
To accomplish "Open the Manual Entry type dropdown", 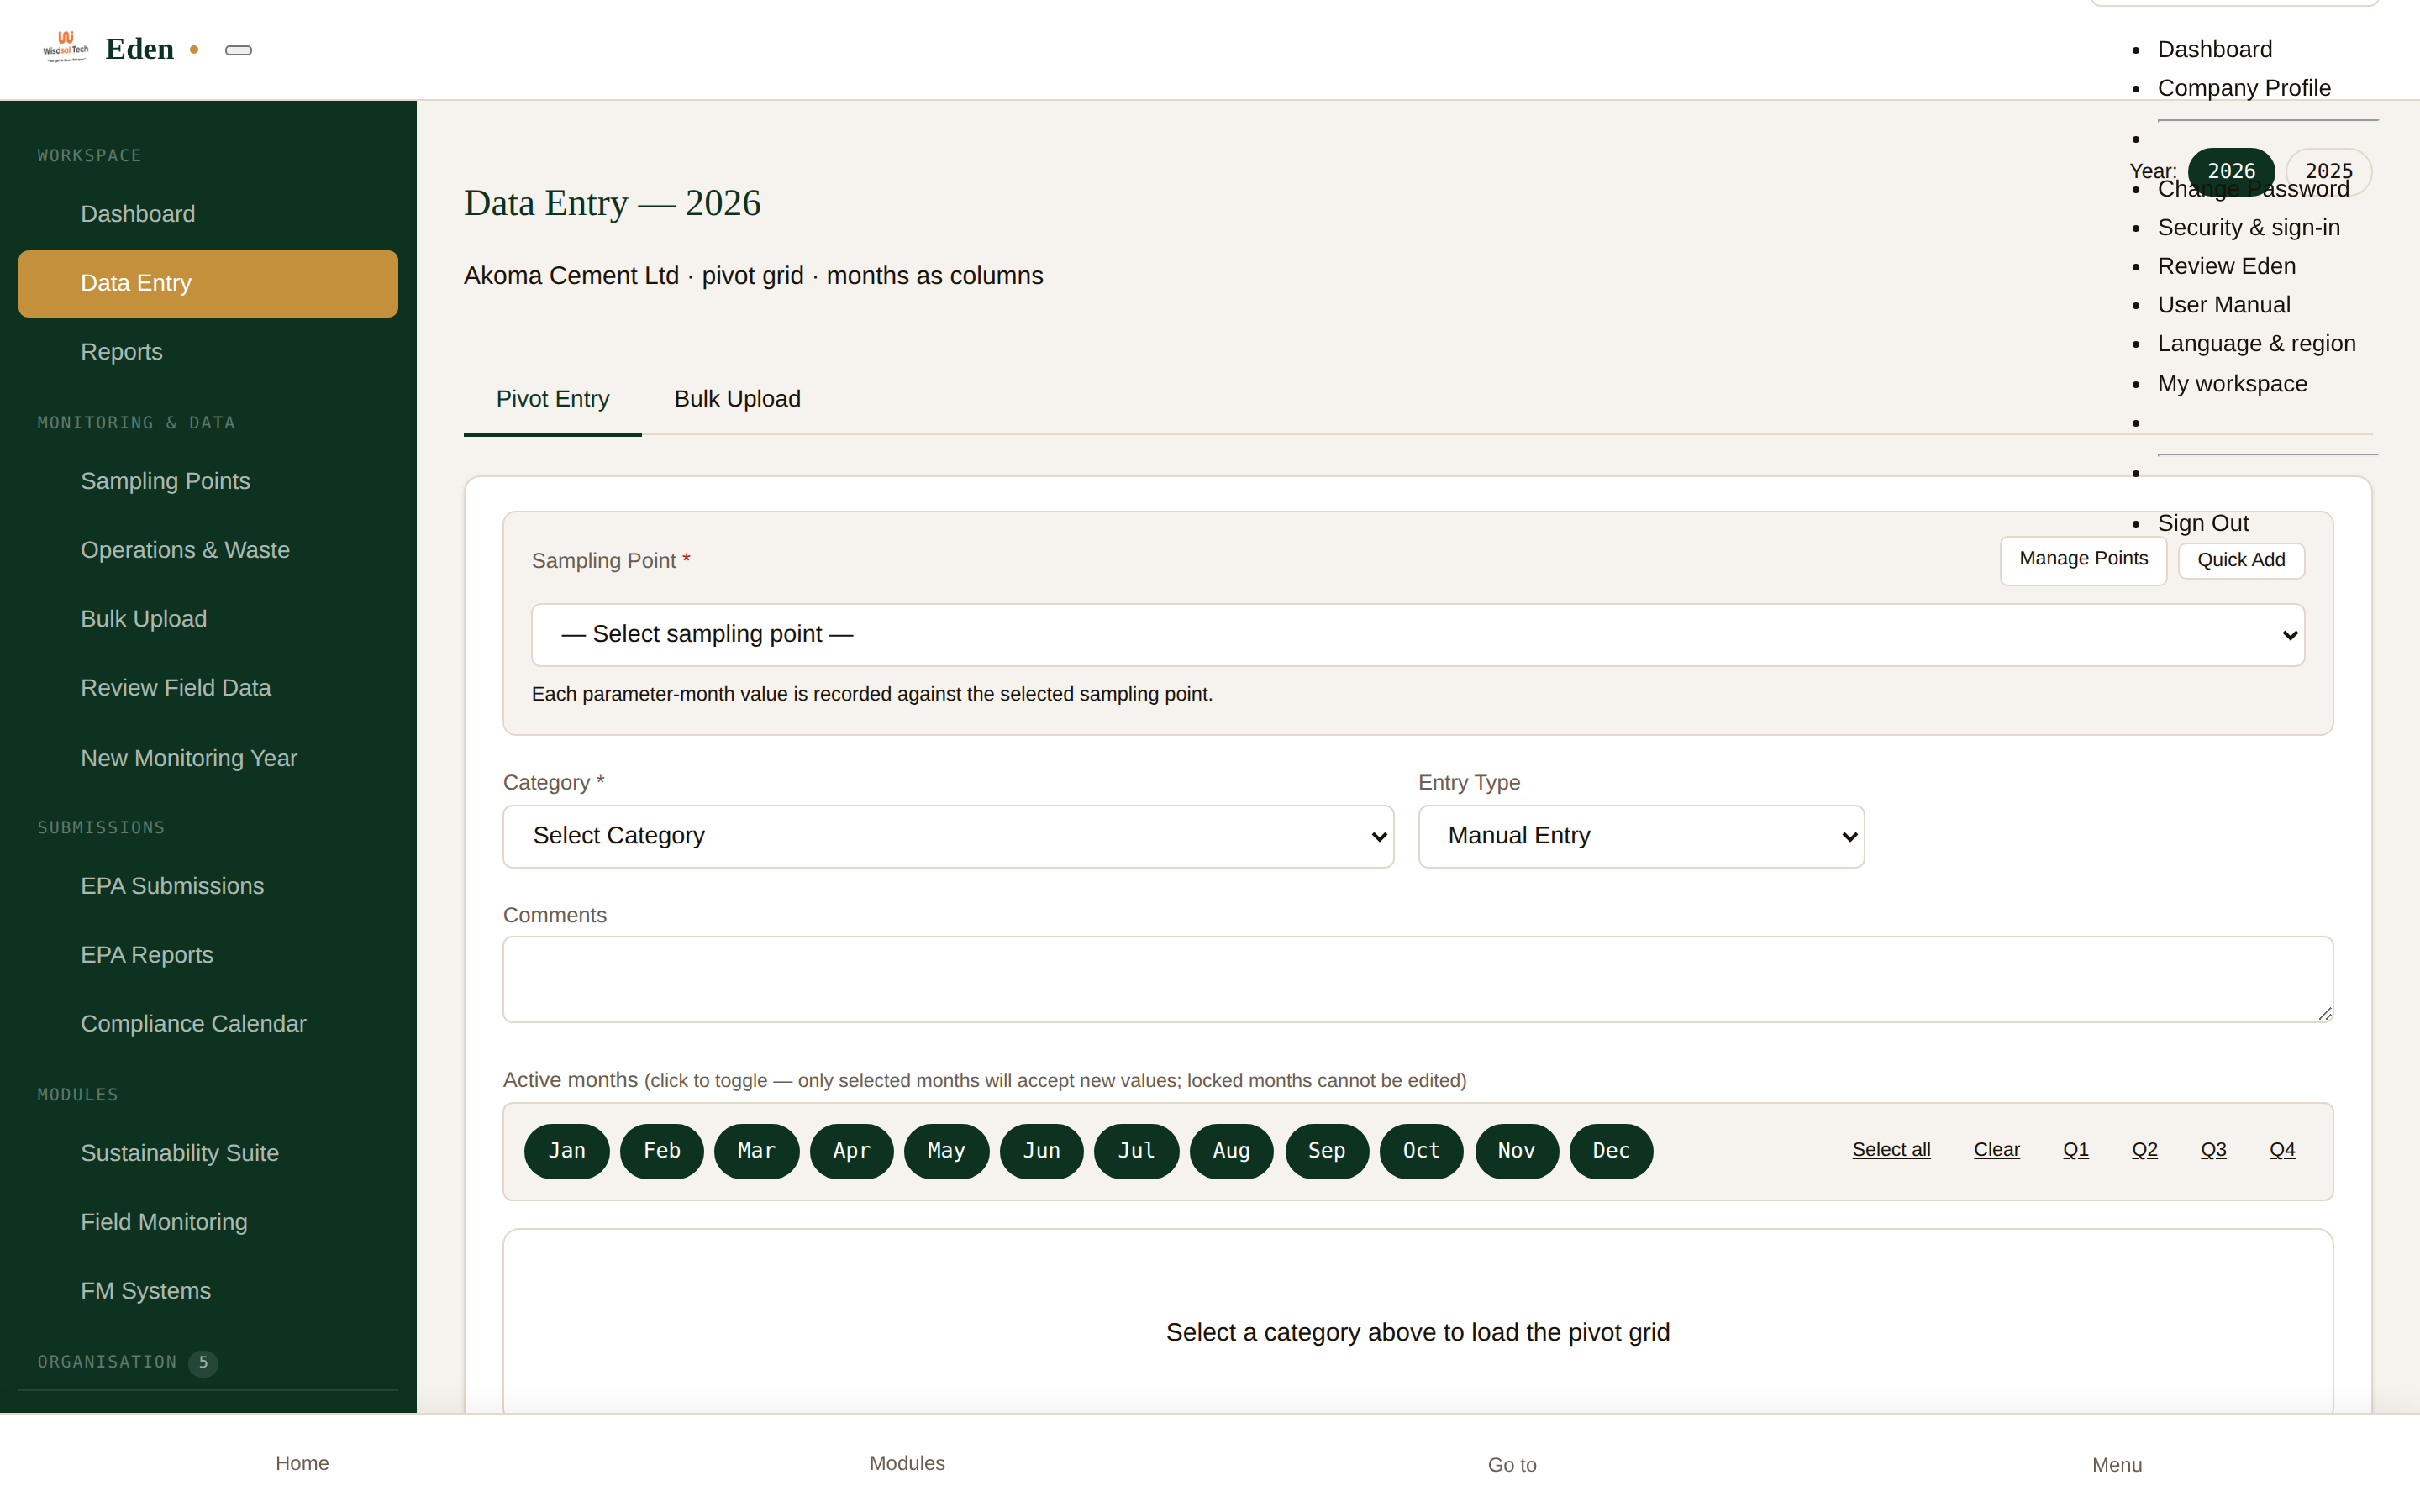I will pos(1641,836).
